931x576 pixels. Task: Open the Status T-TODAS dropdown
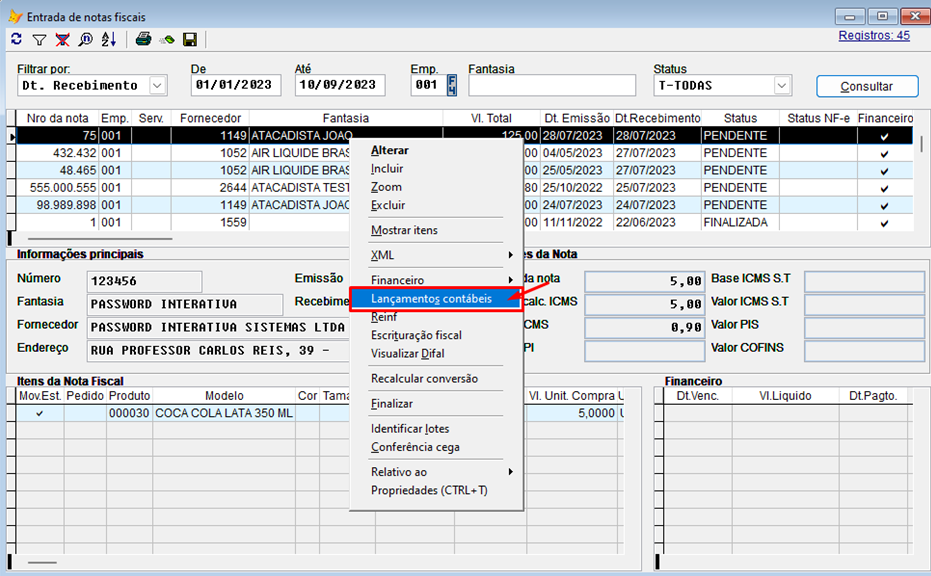(x=781, y=86)
